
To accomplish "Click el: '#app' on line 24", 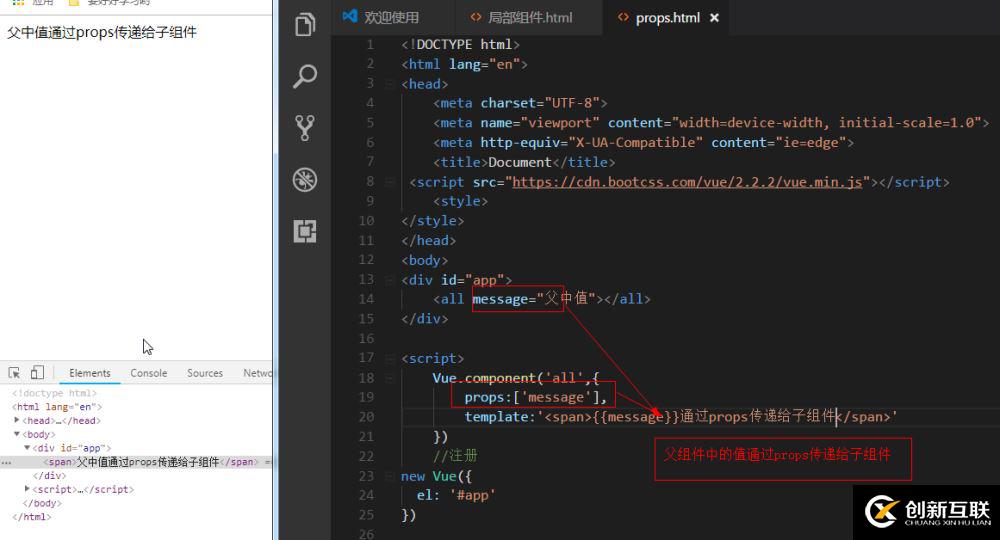I will click(457, 495).
